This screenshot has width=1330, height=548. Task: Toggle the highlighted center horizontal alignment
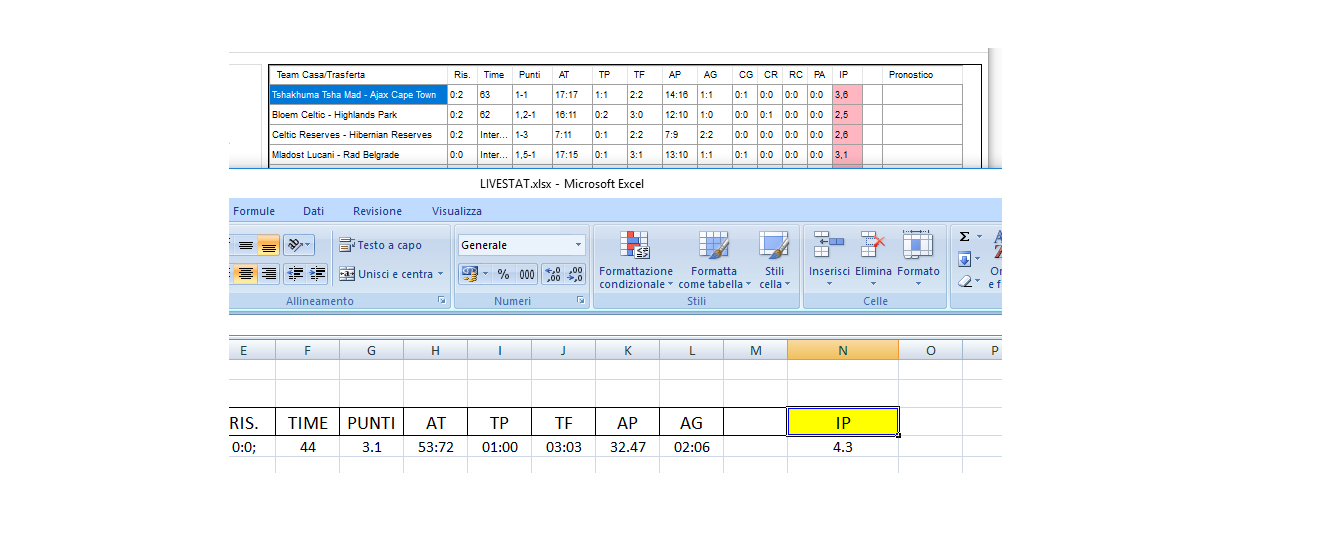tap(245, 273)
